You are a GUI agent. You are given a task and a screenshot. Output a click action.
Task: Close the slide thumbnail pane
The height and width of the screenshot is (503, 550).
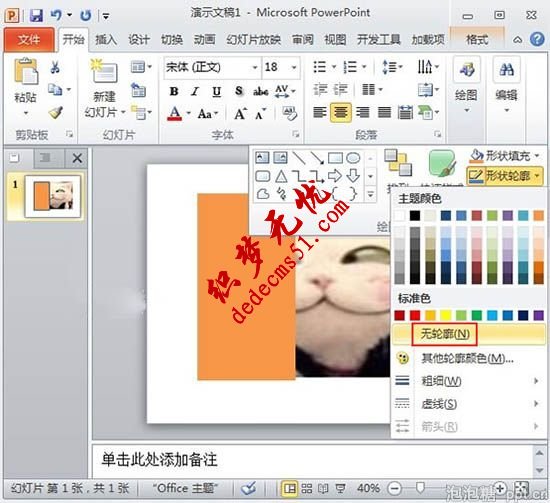tap(77, 158)
